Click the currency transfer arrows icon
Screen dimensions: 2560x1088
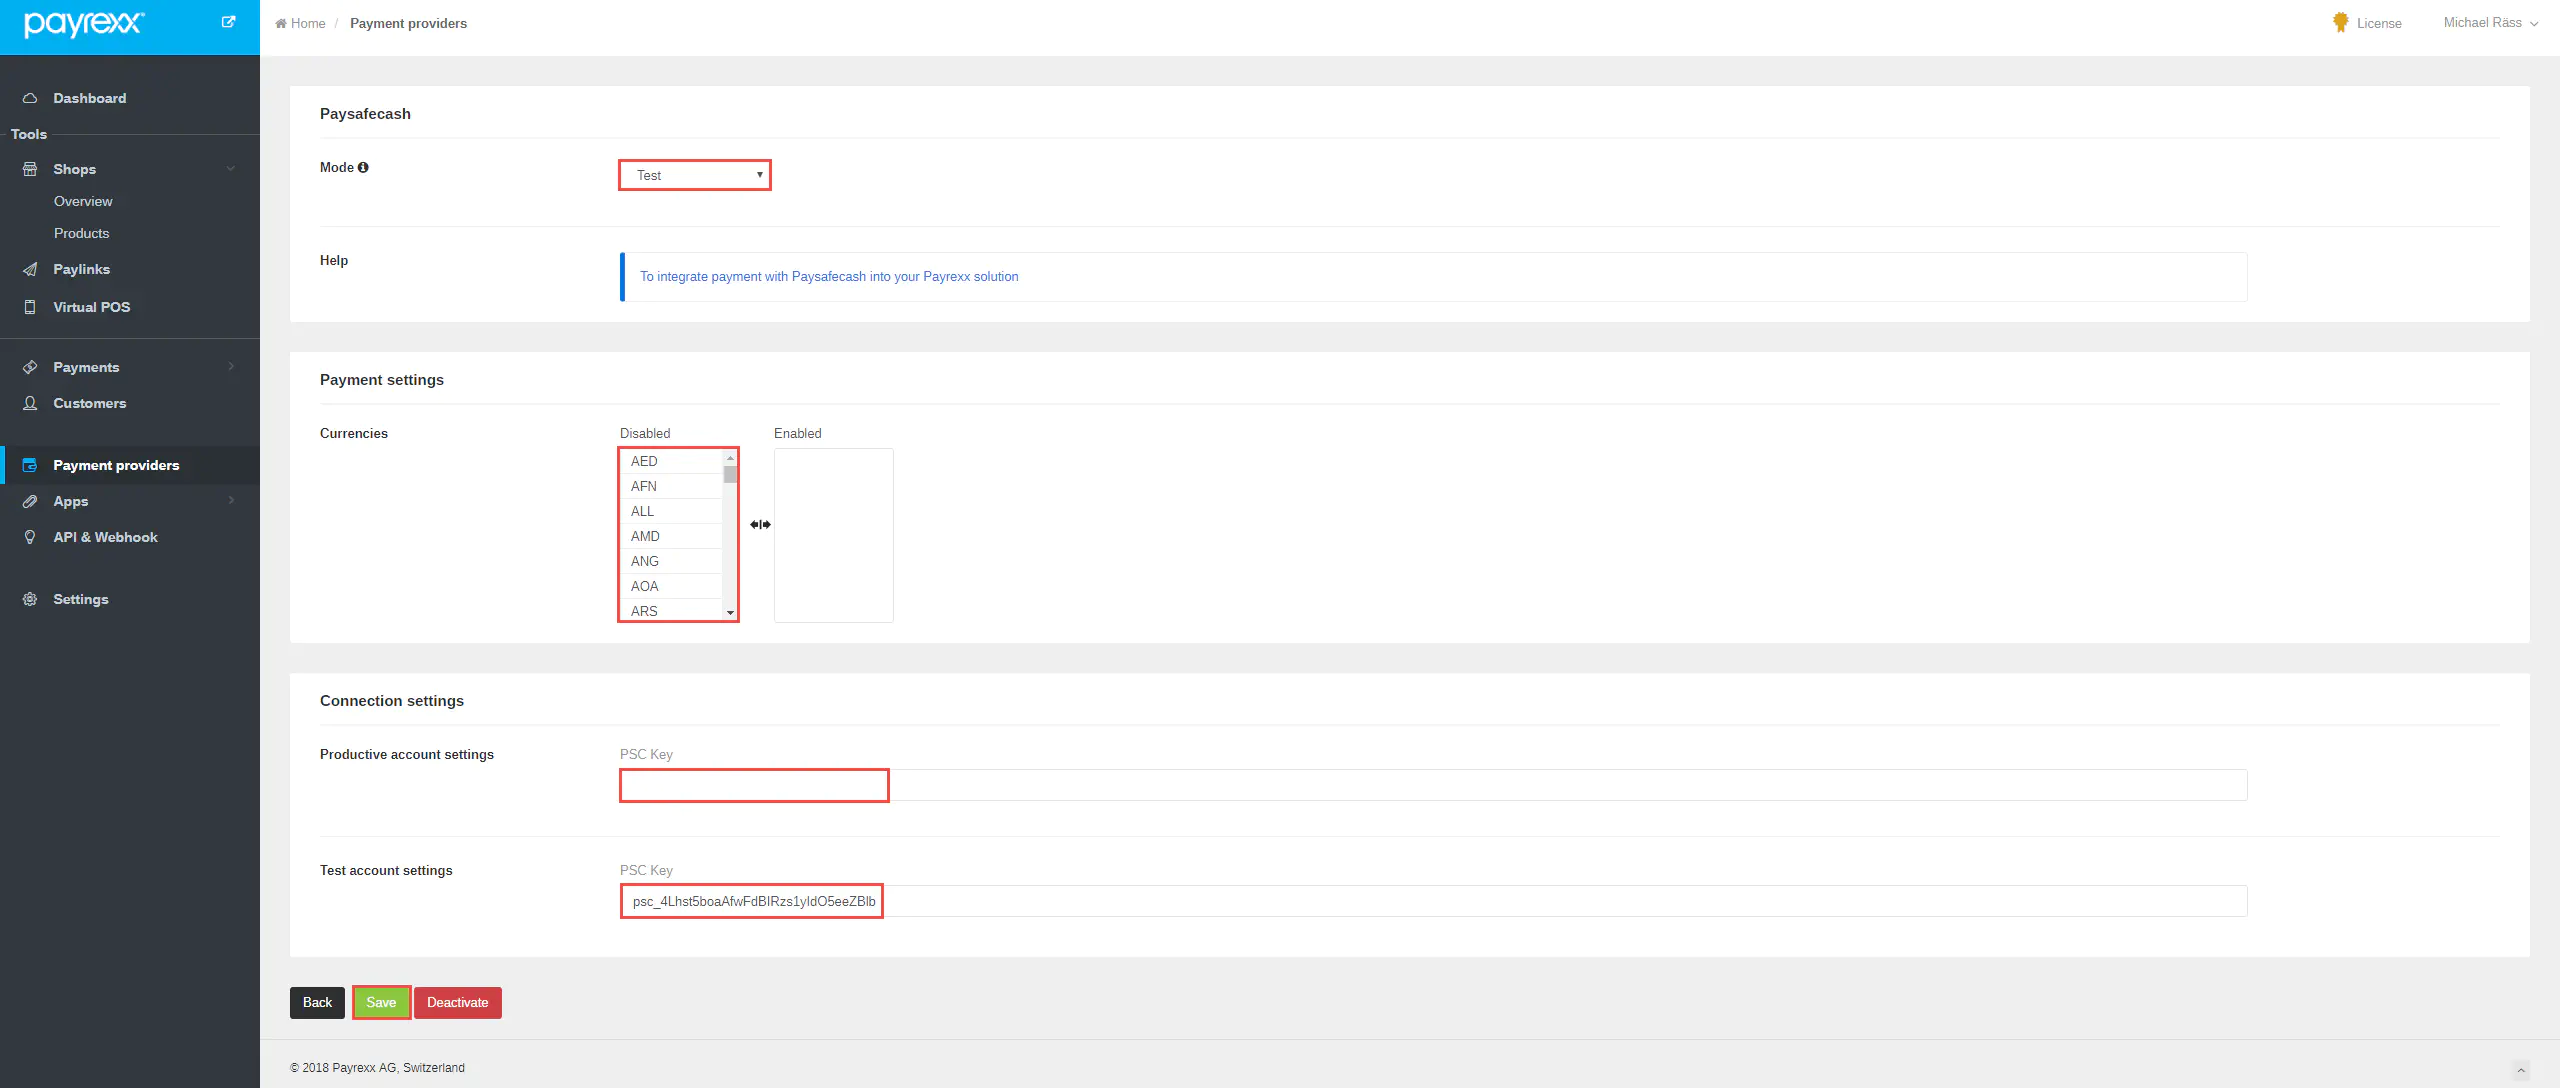(x=760, y=525)
